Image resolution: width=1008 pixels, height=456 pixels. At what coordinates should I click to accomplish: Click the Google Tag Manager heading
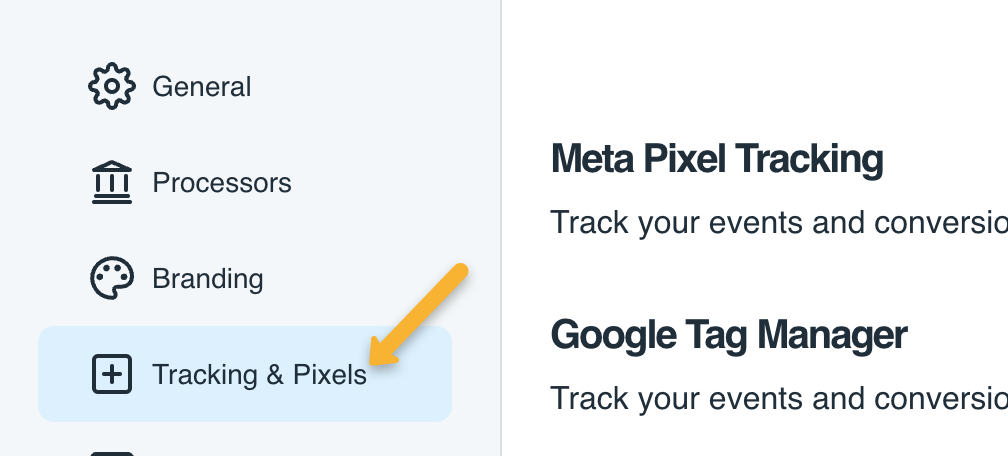(x=728, y=335)
